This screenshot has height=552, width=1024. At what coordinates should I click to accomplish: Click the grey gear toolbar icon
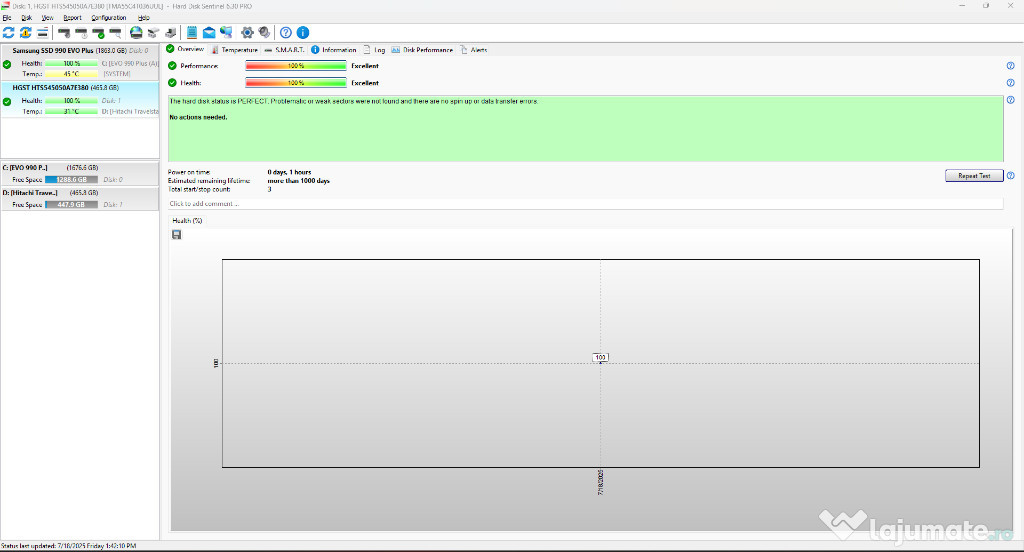[264, 33]
